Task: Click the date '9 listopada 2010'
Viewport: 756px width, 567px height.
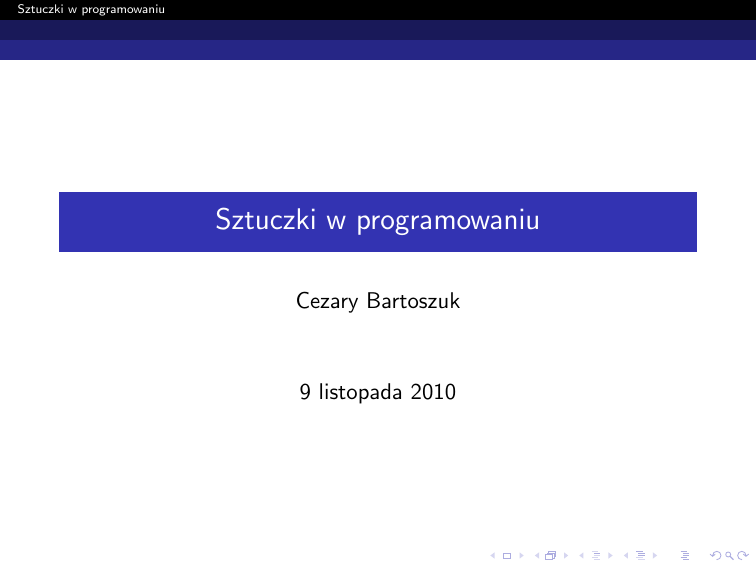Action: (x=377, y=393)
